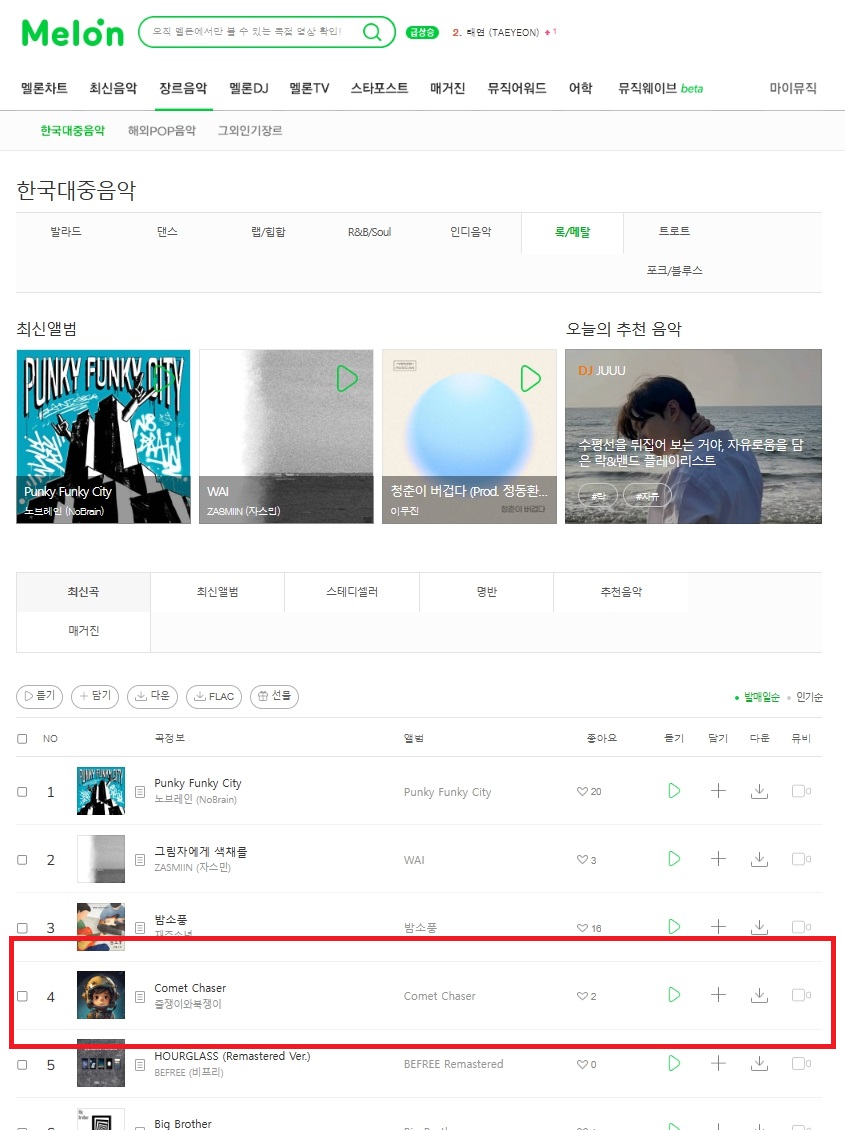Sort the list by 인기순
This screenshot has height=1130, width=845.
pyautogui.click(x=809, y=697)
